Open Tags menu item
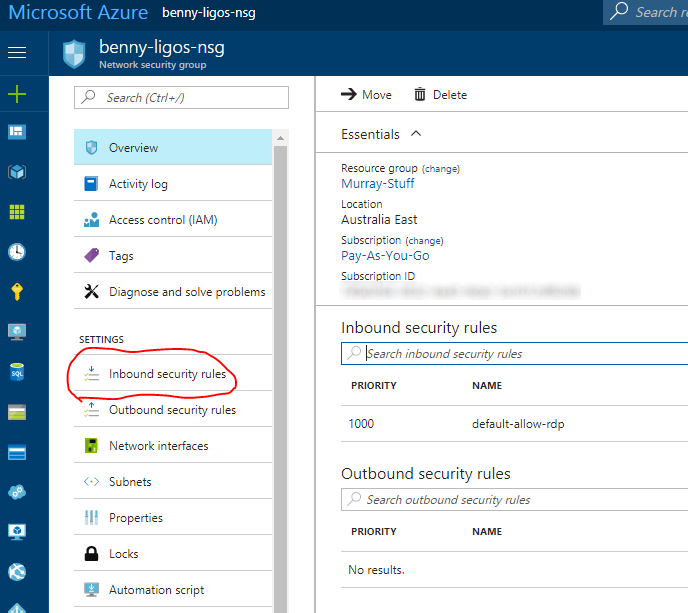688x613 pixels. [173, 255]
